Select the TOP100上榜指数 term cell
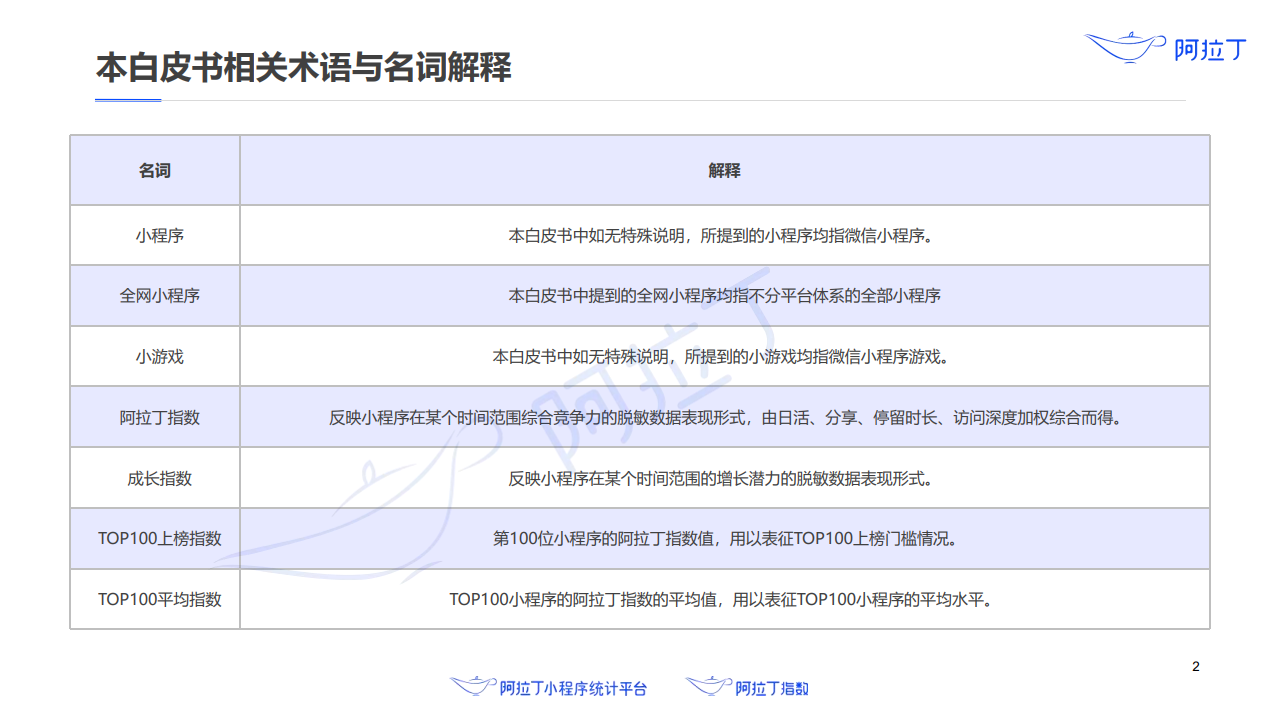 tap(159, 539)
